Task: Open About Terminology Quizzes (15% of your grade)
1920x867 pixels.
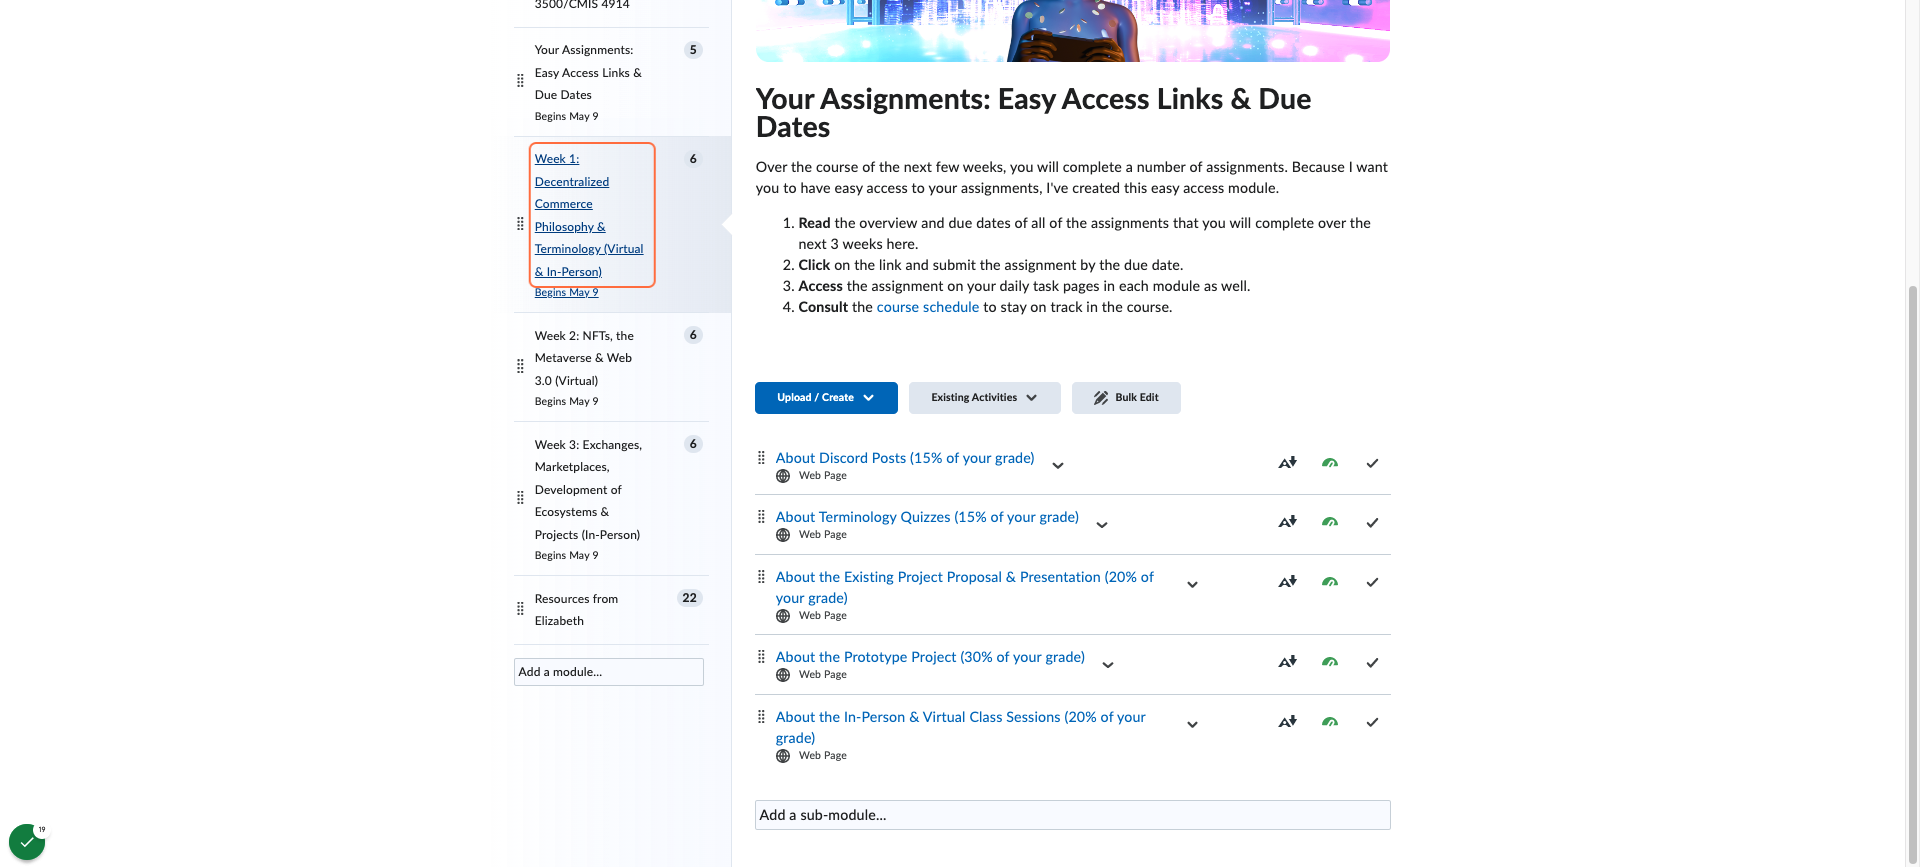Action: [927, 517]
